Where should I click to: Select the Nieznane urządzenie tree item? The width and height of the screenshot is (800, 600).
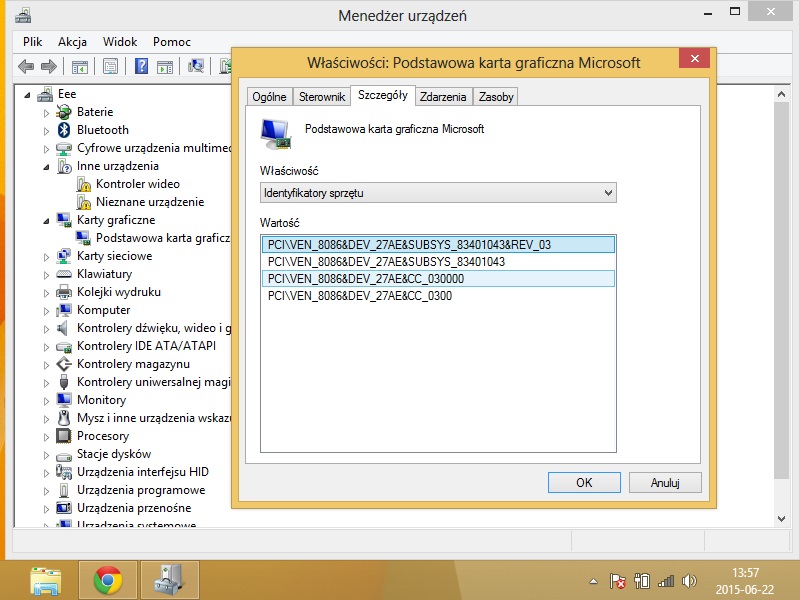[148, 201]
